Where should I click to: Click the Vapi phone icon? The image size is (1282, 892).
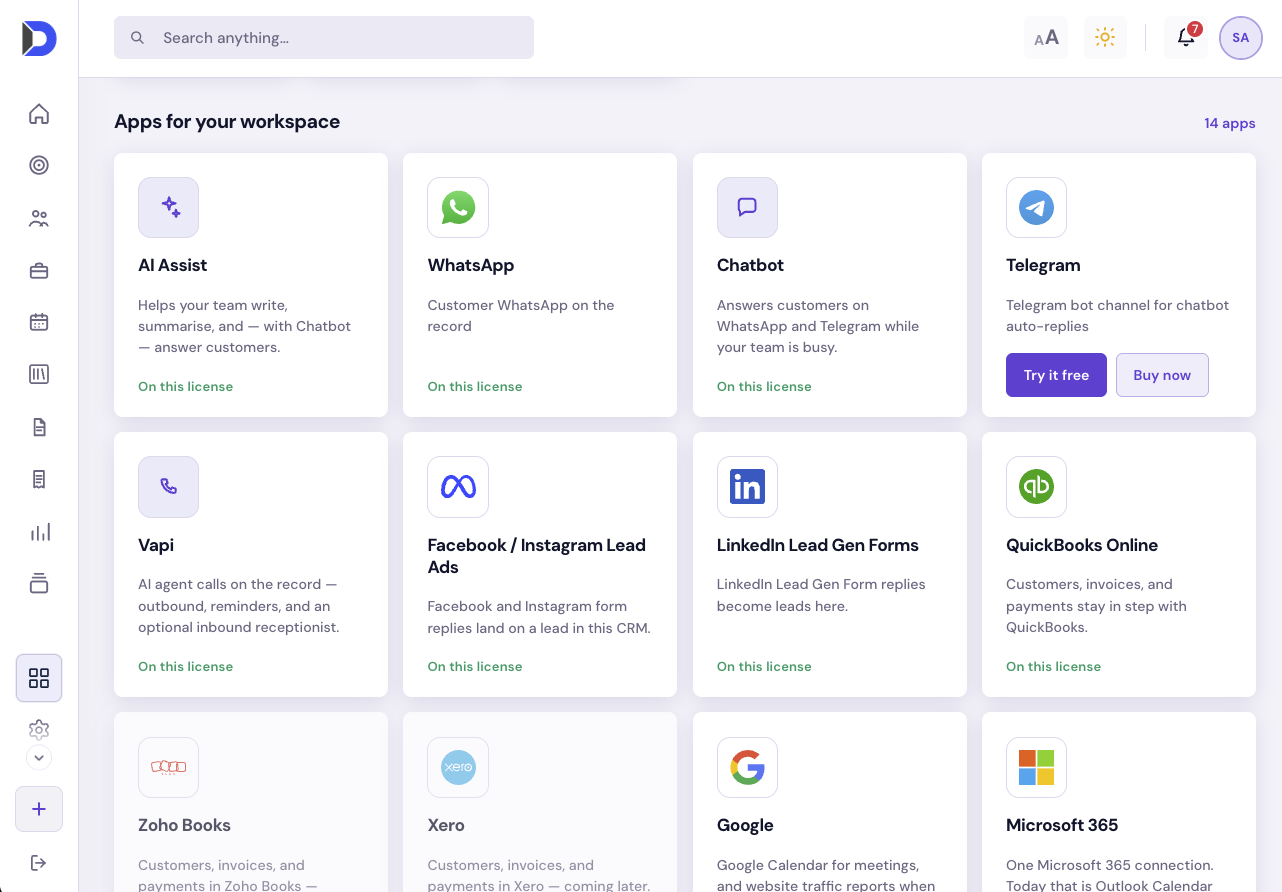(169, 487)
